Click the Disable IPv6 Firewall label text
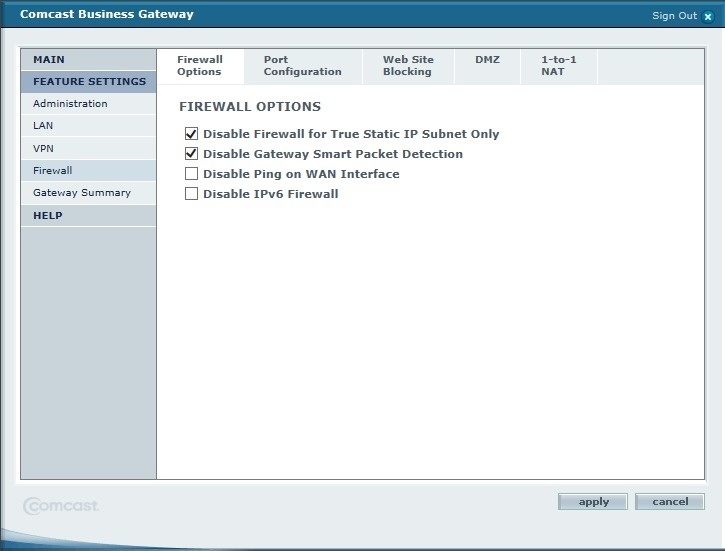725x551 pixels. 271,194
